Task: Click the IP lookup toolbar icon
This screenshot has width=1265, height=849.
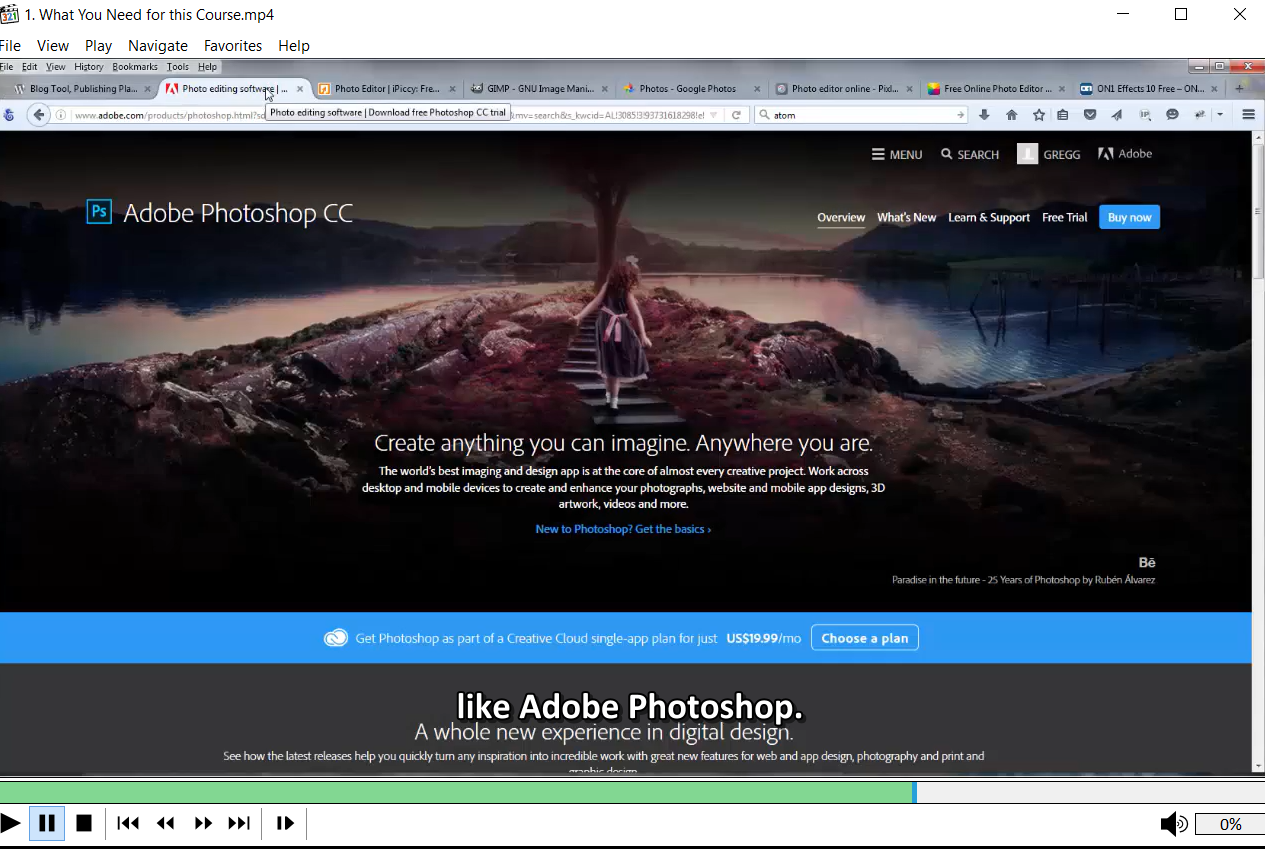Action: pyautogui.click(x=1145, y=115)
